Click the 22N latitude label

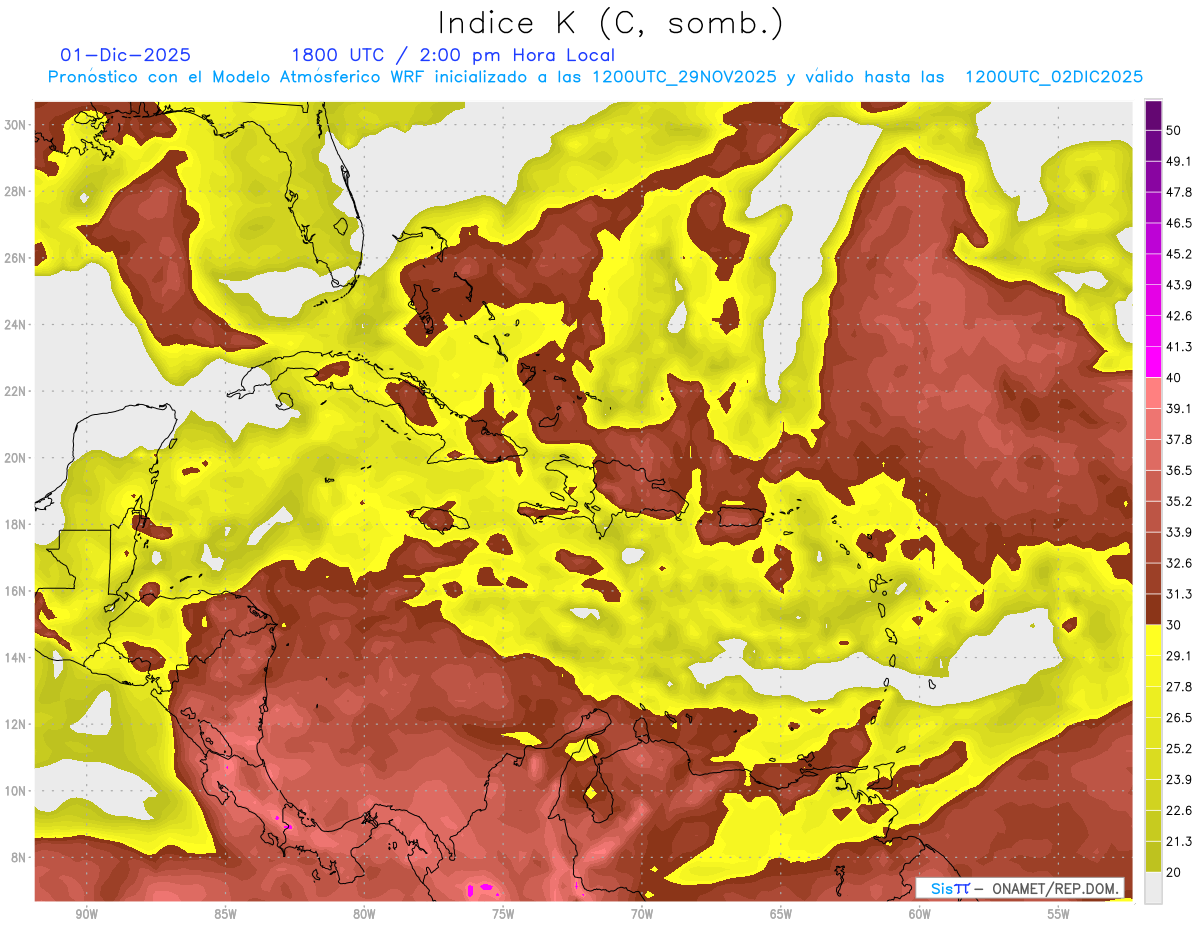[15, 391]
